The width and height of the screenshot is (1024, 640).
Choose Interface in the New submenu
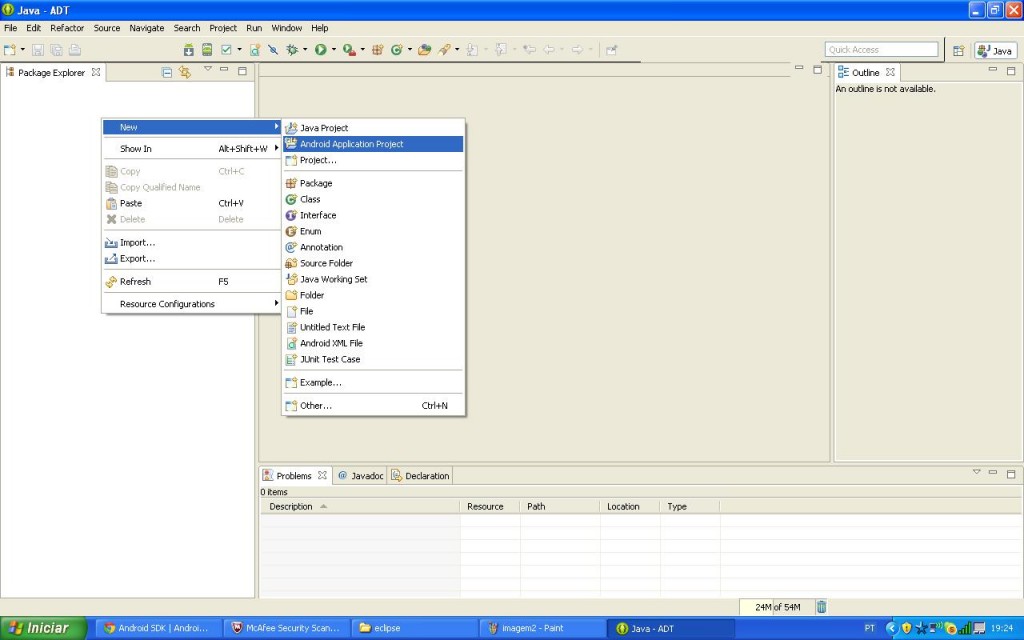[x=373, y=216]
